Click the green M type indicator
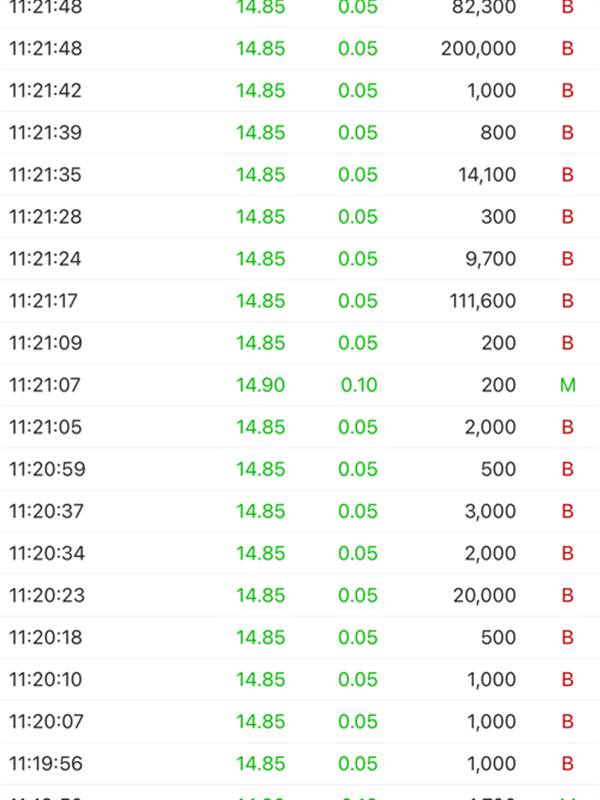Image resolution: width=600 pixels, height=800 pixels. tap(567, 384)
